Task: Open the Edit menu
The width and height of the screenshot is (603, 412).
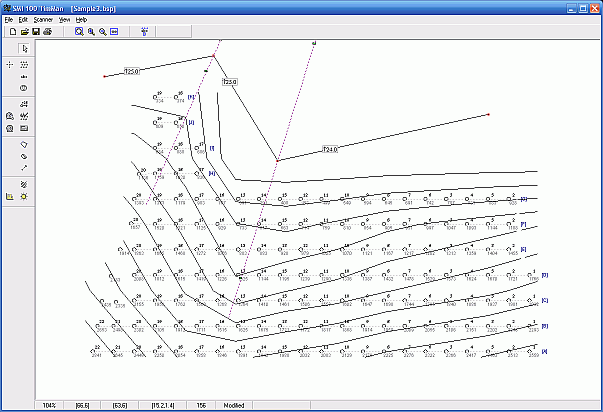Action: click(x=23, y=20)
